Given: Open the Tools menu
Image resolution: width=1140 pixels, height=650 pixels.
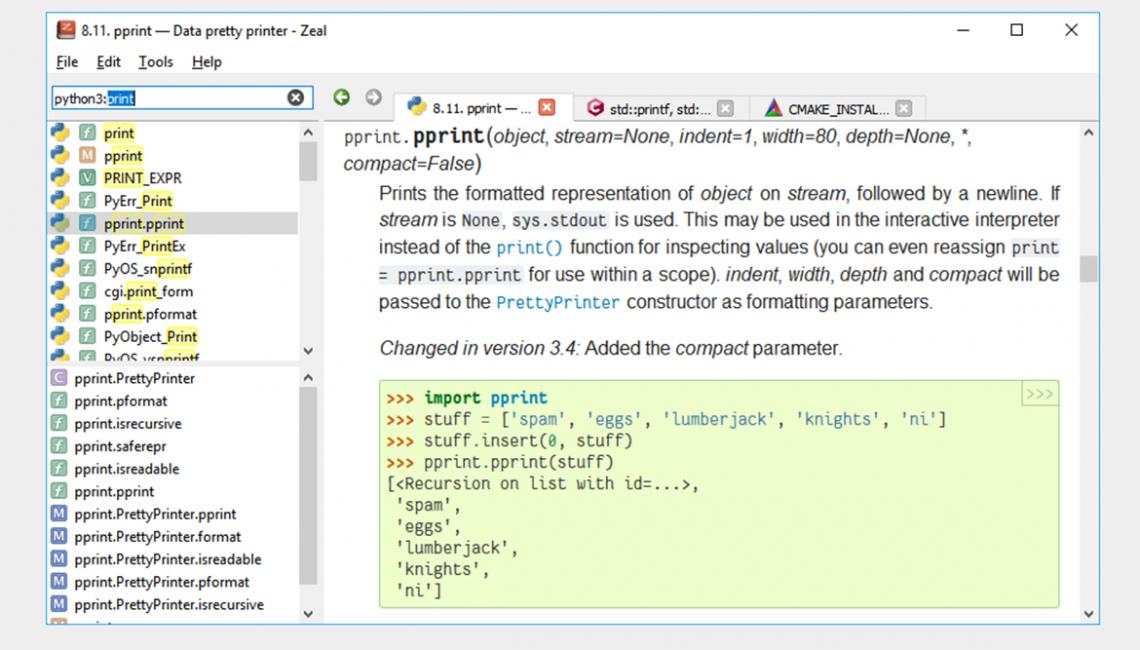Looking at the screenshot, I should 156,62.
